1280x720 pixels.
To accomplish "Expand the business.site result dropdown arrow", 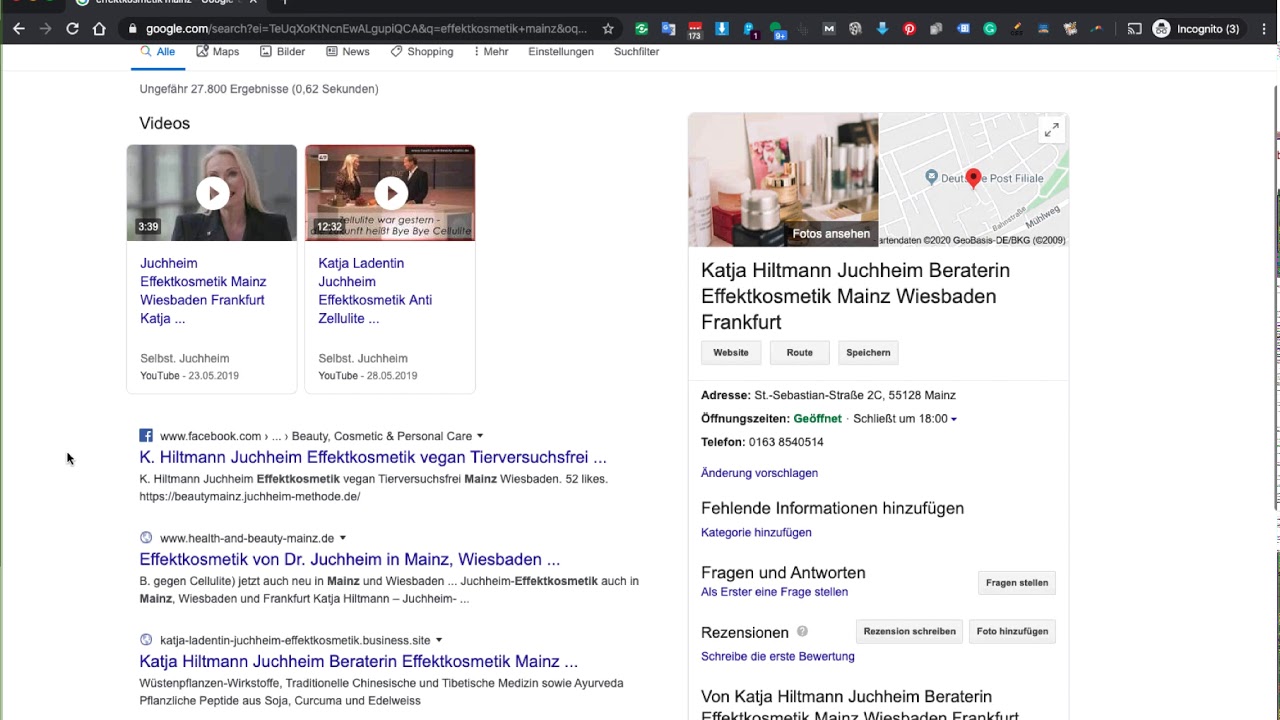I will [x=438, y=640].
